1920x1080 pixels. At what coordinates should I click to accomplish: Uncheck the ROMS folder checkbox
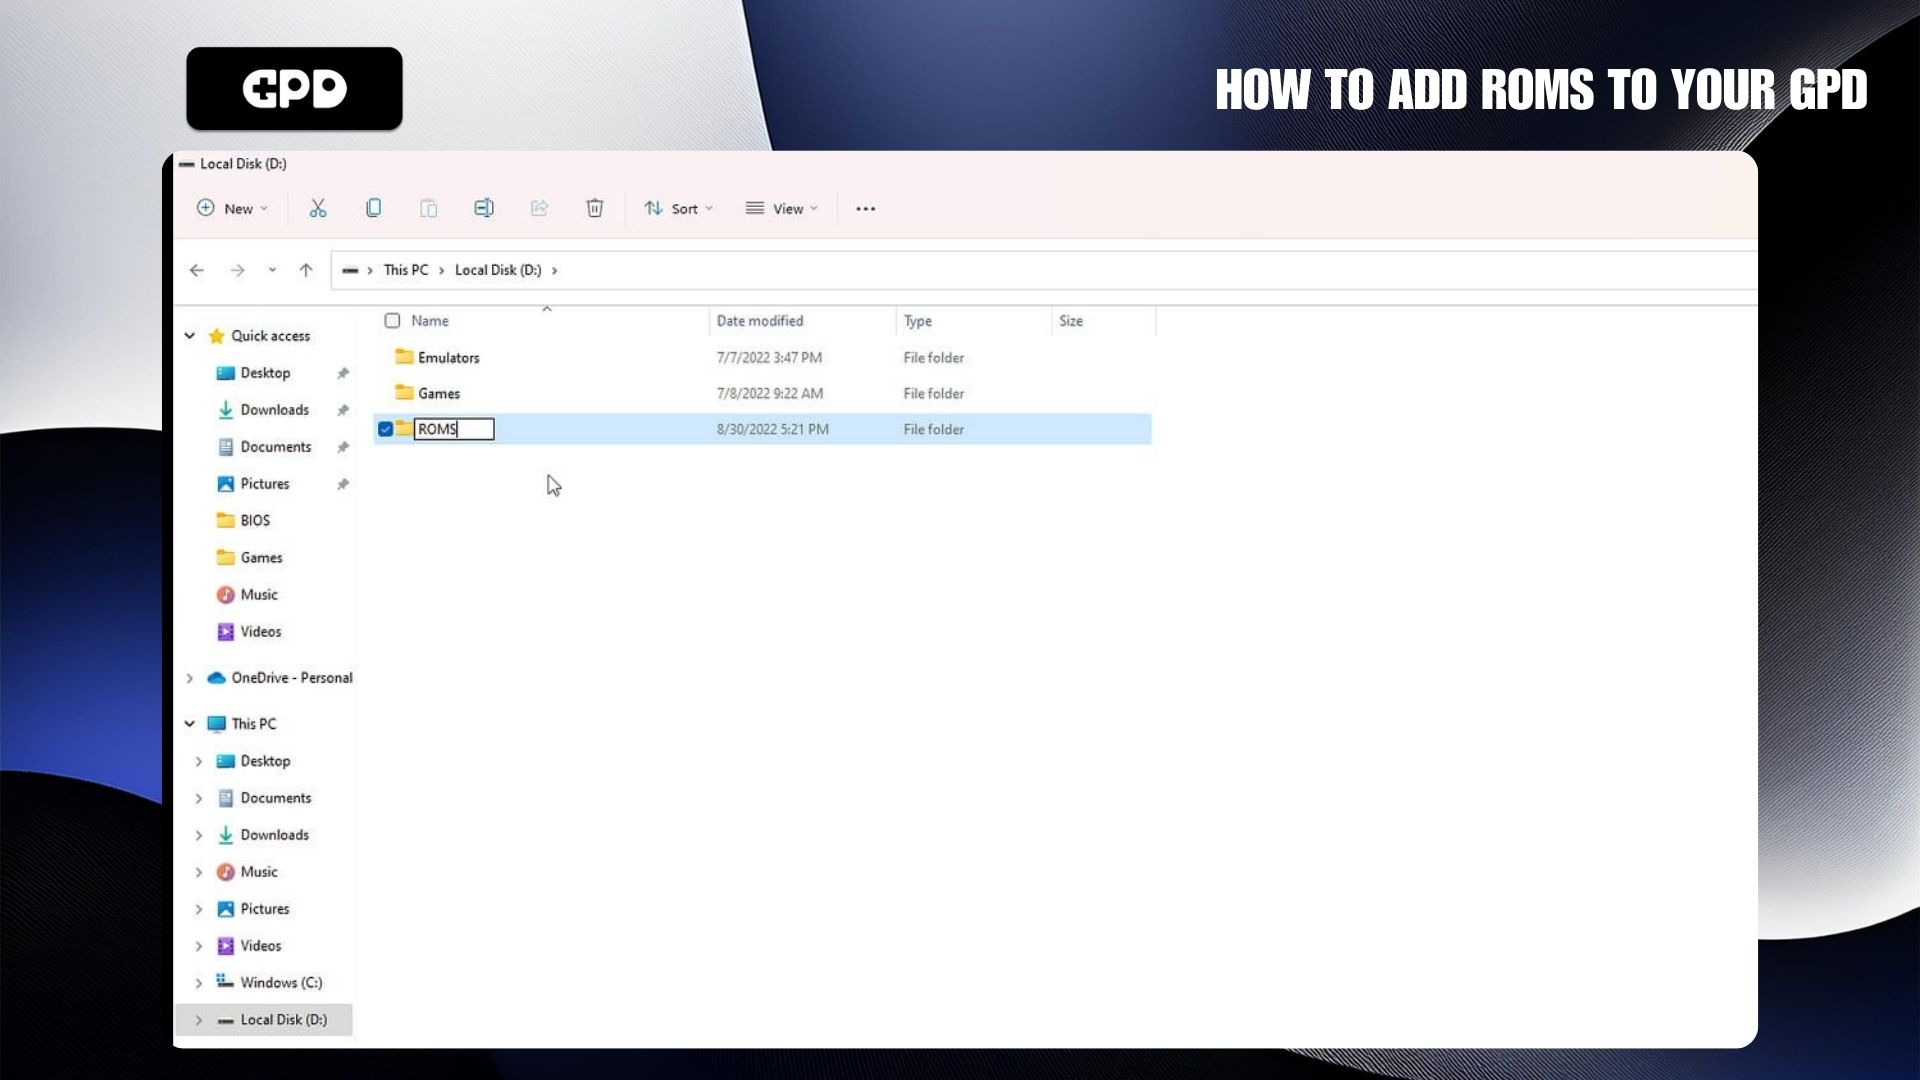click(x=385, y=429)
